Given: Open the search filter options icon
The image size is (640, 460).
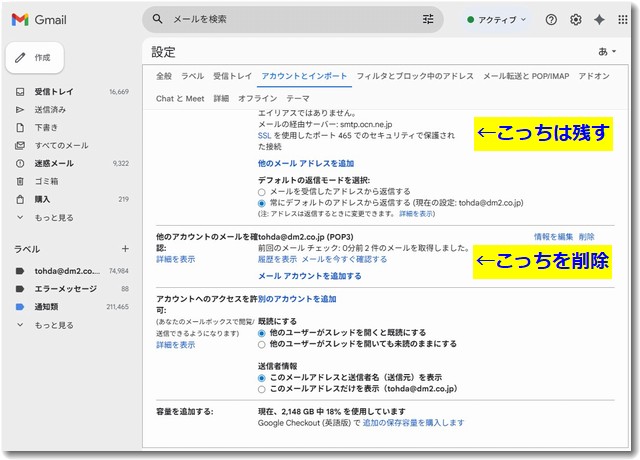Looking at the screenshot, I should click(x=429, y=19).
